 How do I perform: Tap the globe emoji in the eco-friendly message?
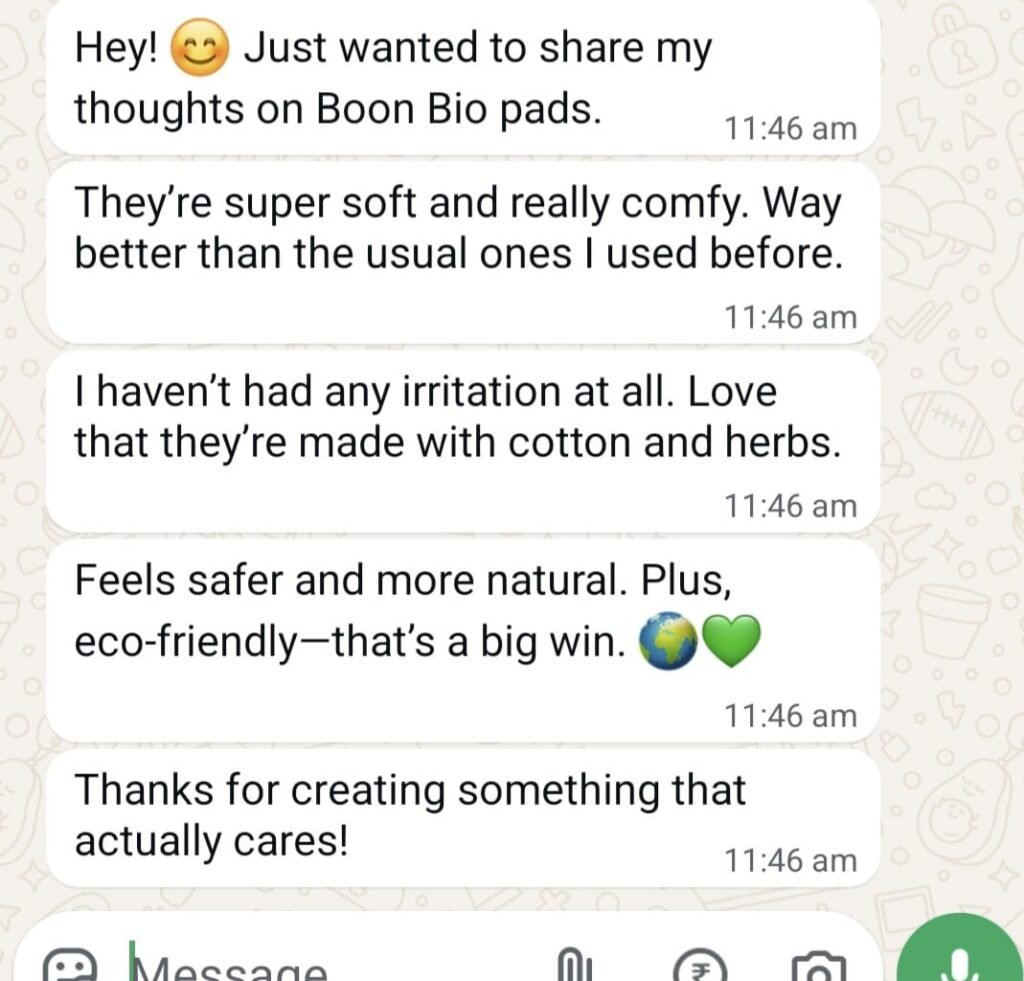click(x=668, y=643)
